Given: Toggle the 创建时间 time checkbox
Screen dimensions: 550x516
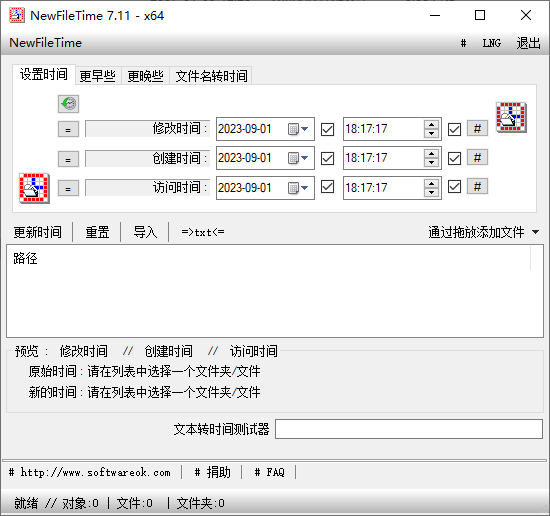Looking at the screenshot, I should 454,158.
